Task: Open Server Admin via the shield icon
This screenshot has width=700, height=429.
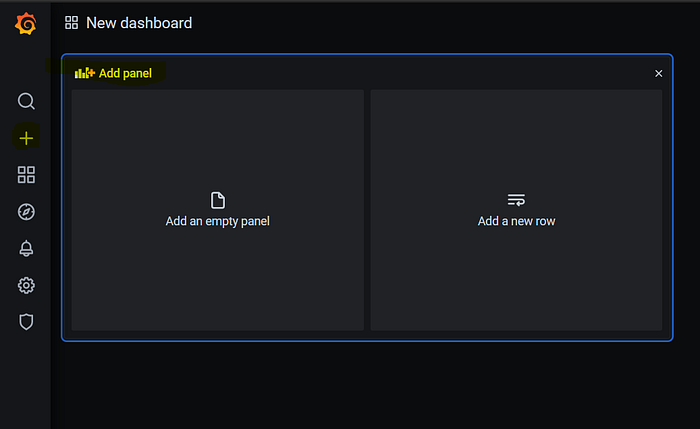Action: 26,322
